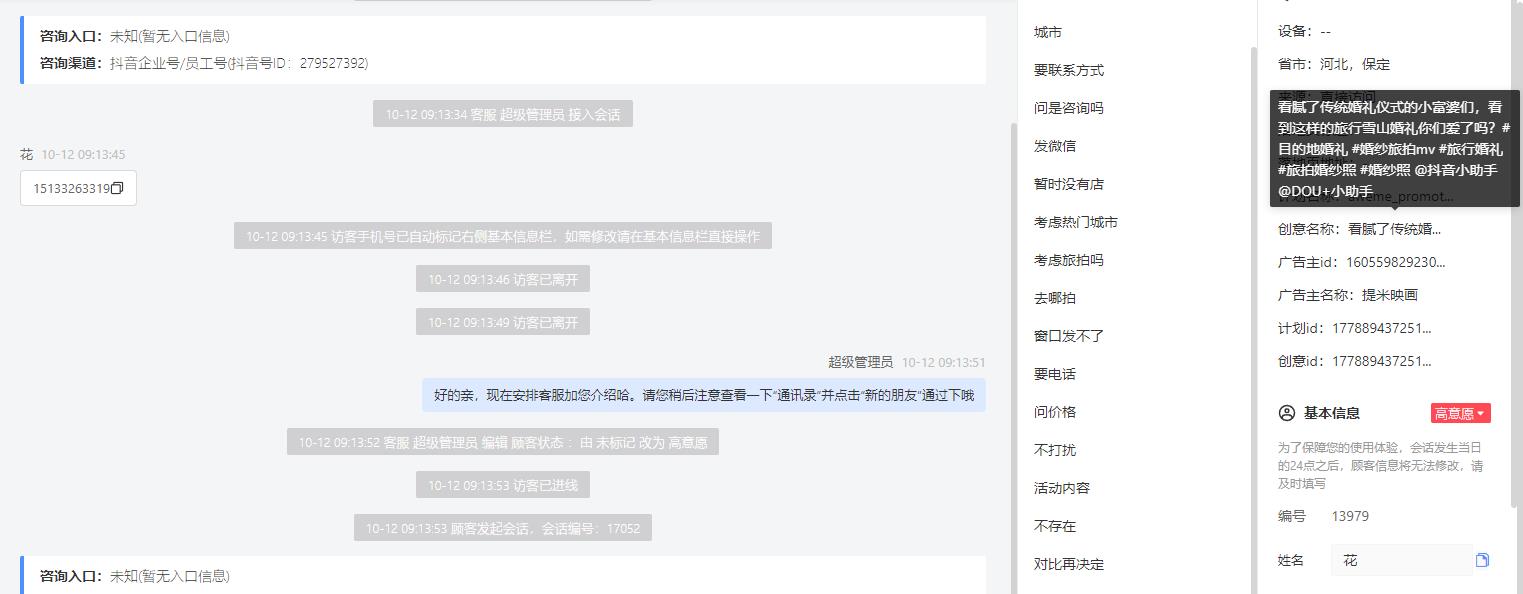Click the 编号 value 13979
The height and width of the screenshot is (594, 1523).
coord(1350,516)
